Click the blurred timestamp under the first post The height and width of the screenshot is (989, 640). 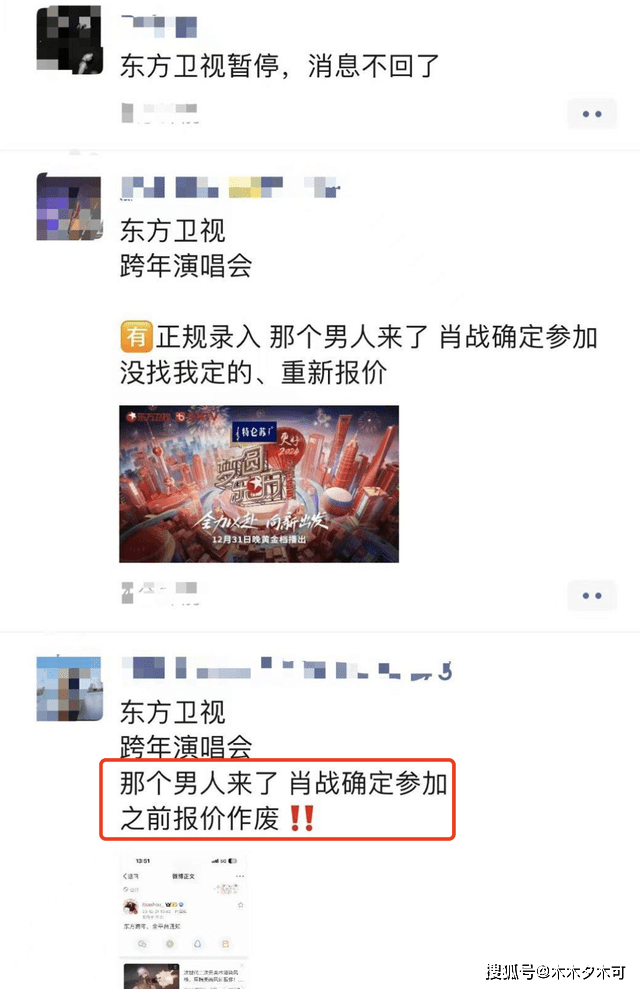click(160, 113)
